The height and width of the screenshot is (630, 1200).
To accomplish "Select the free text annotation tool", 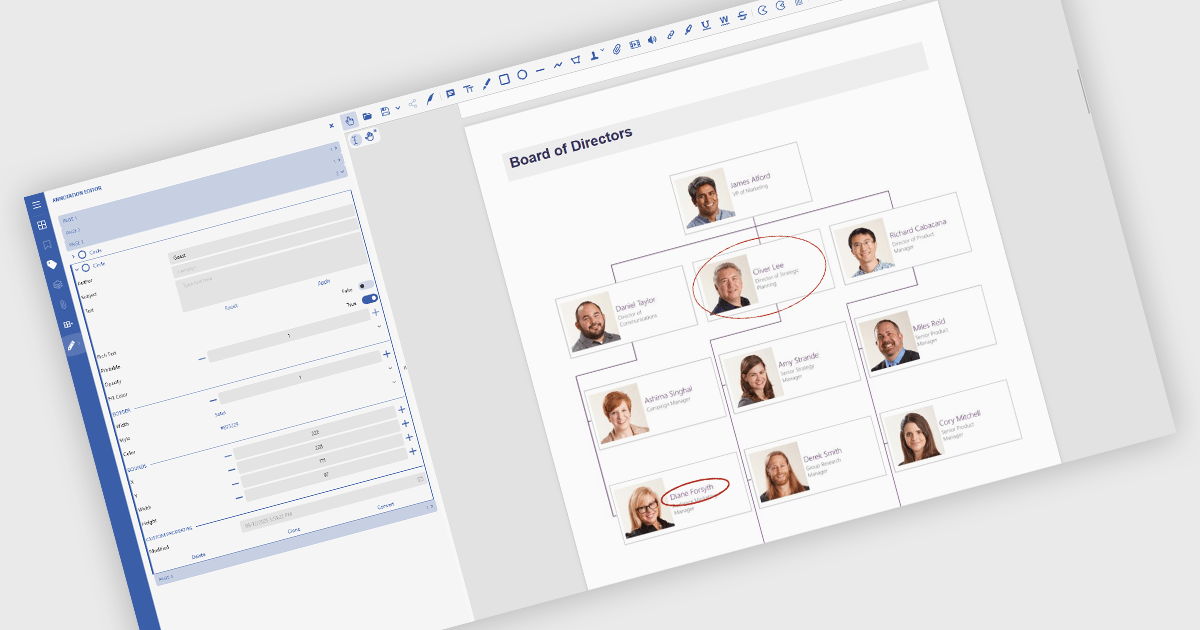I will pyautogui.click(x=468, y=90).
